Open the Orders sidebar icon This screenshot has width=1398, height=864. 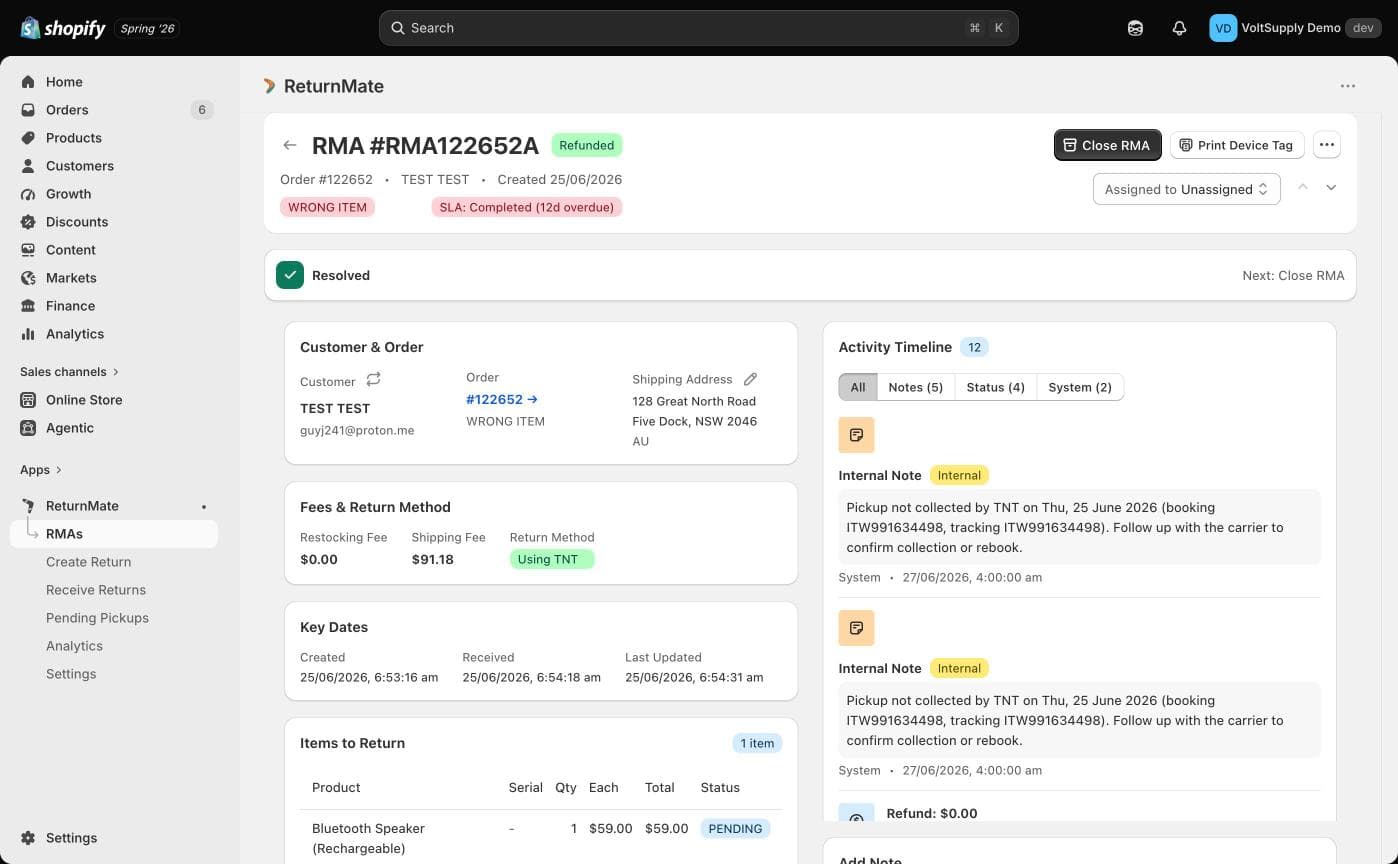28,110
